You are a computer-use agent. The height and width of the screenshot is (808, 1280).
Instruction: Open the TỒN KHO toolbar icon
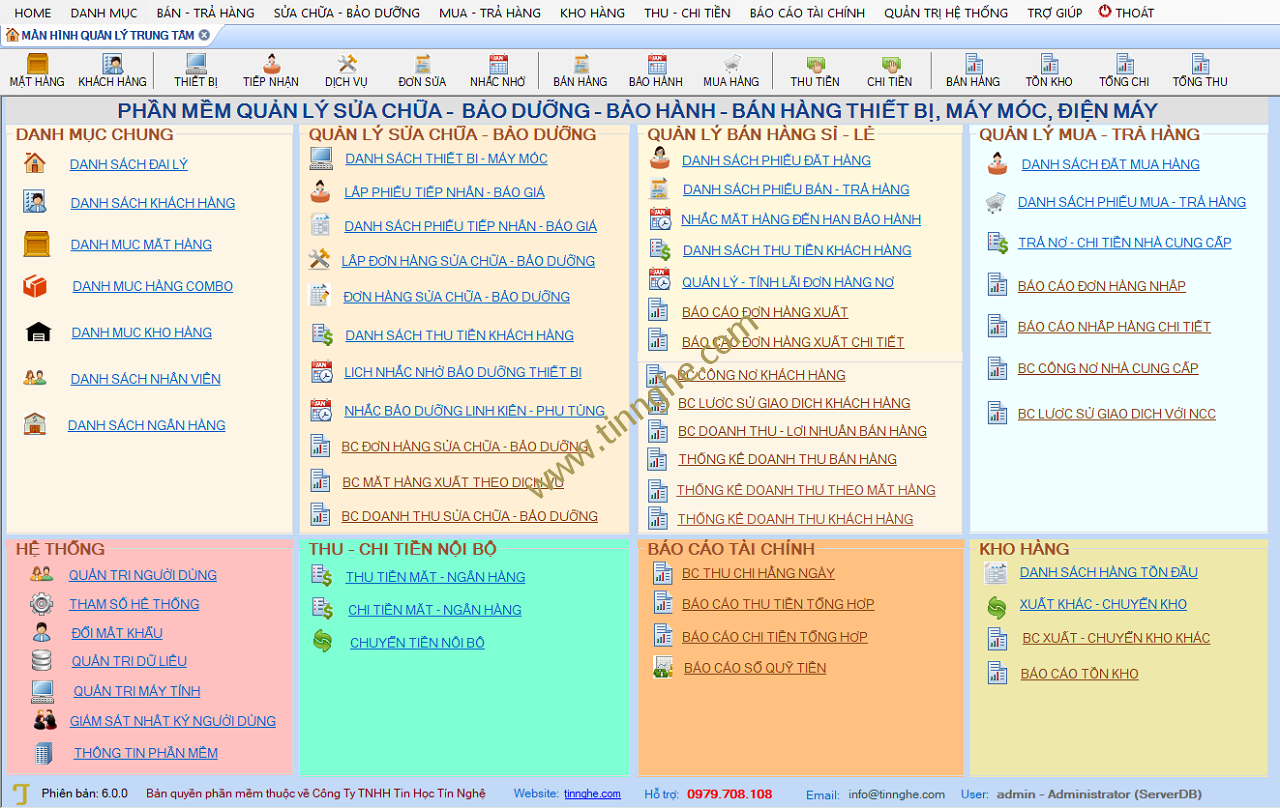(1049, 71)
